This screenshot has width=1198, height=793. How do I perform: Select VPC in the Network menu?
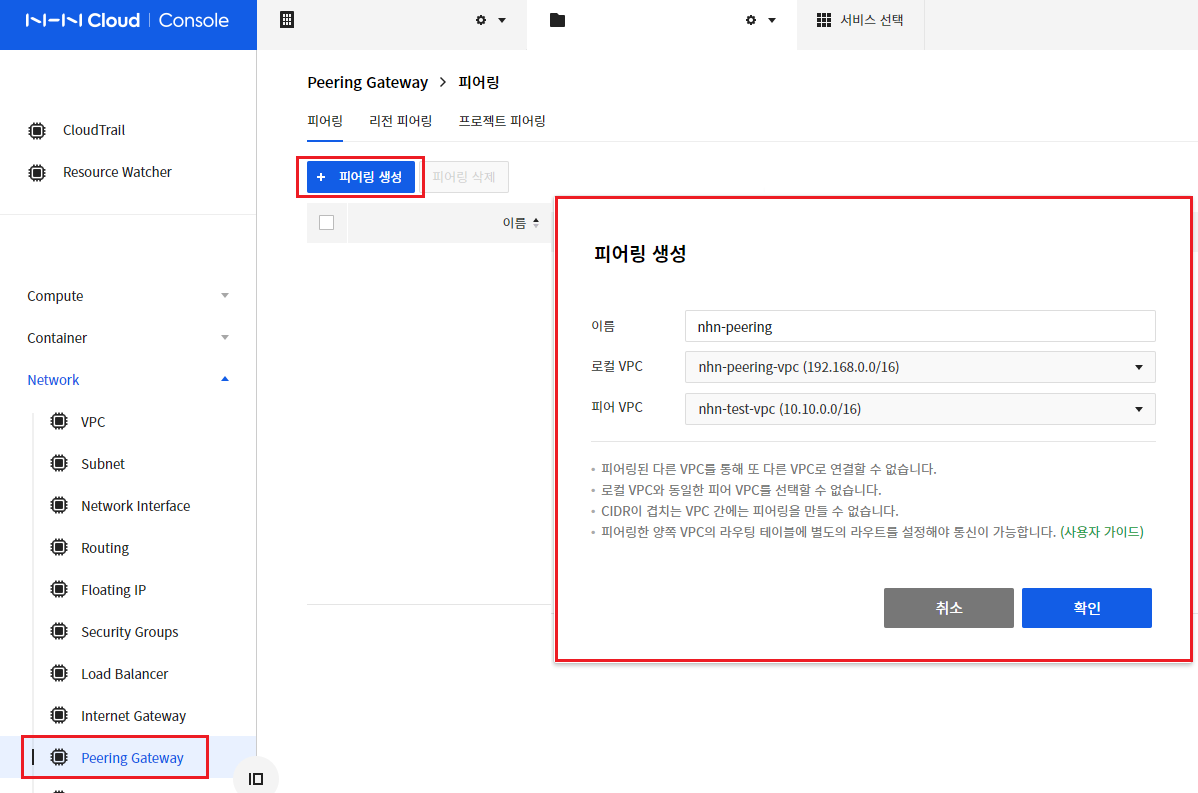[x=93, y=422]
